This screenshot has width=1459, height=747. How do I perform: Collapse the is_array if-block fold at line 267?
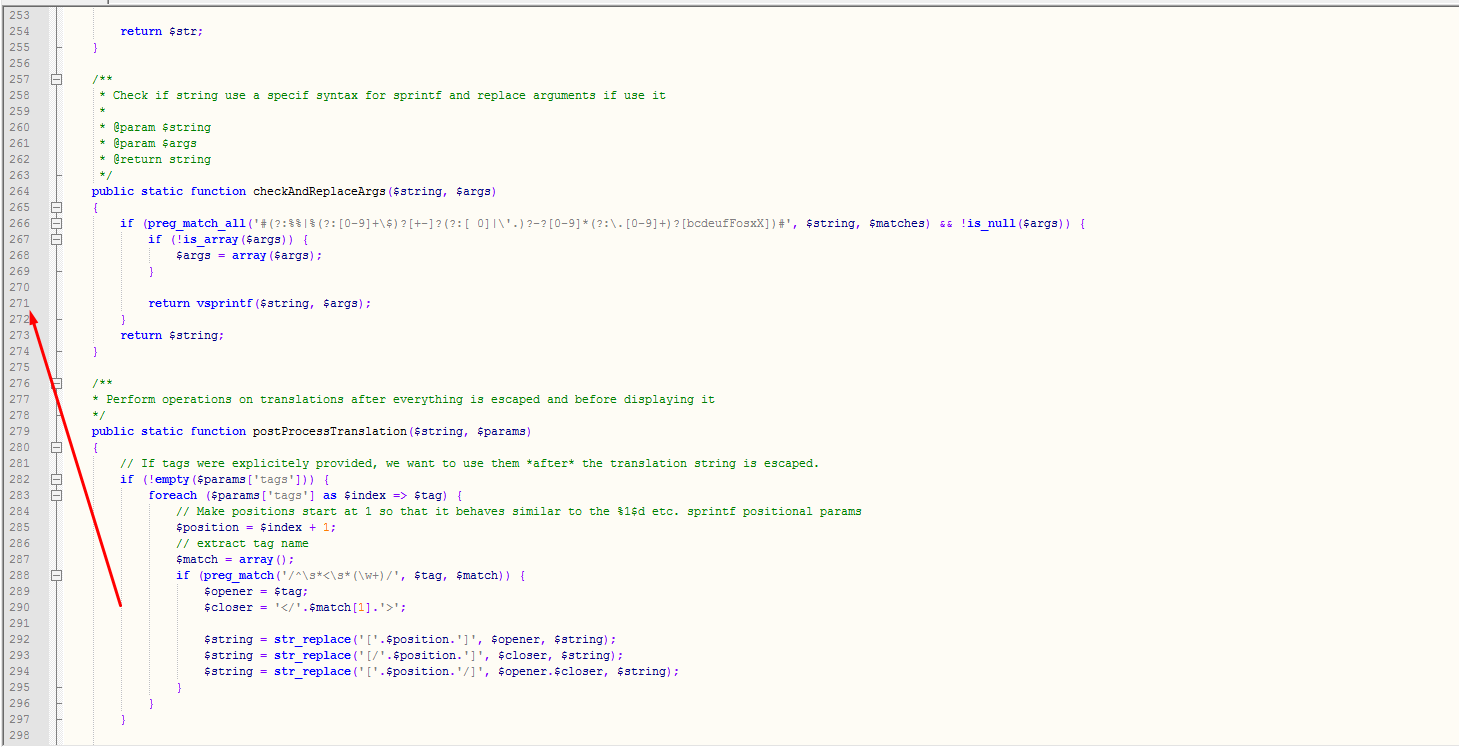coord(57,239)
